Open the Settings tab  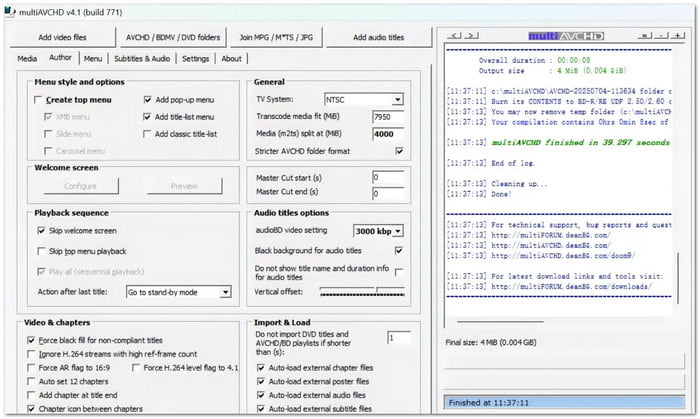pyautogui.click(x=196, y=58)
